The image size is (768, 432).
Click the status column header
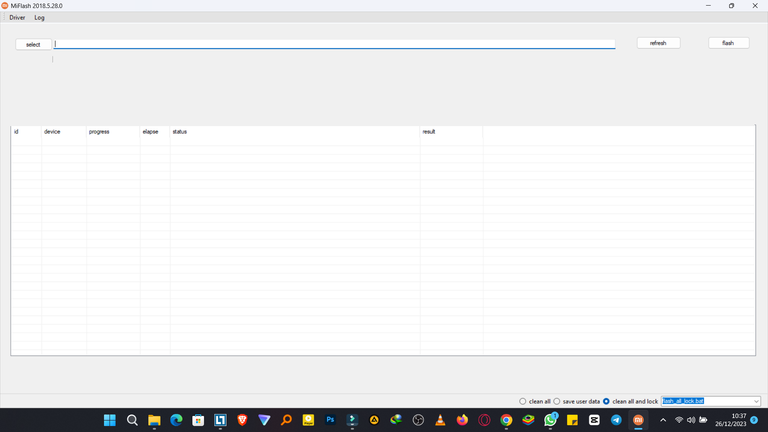pos(295,132)
